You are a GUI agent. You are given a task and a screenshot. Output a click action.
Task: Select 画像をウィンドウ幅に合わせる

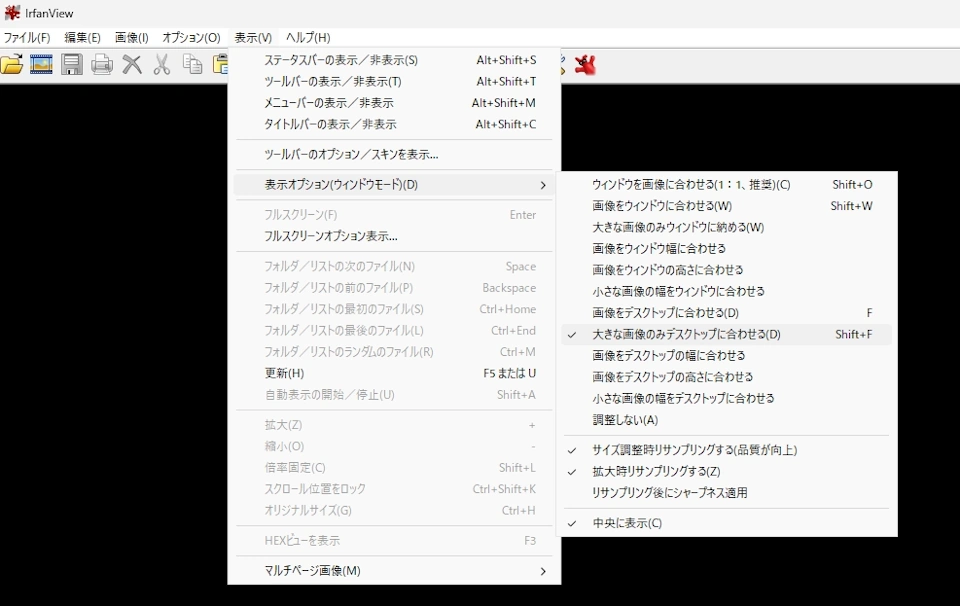point(727,249)
